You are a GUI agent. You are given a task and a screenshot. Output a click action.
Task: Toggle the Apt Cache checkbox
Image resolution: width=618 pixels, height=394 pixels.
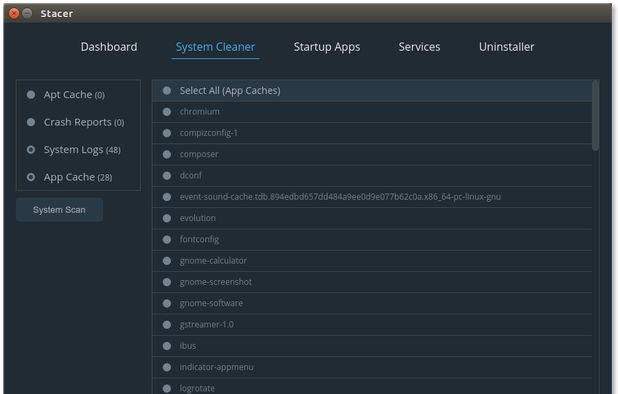pos(31,95)
